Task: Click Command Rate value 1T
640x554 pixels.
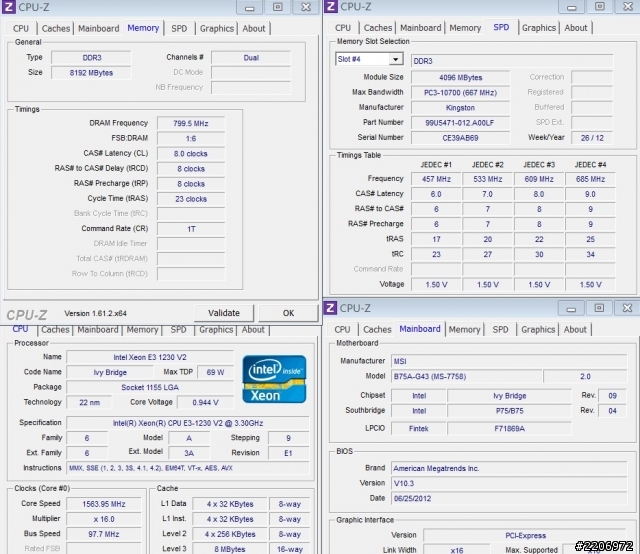Action: click(x=191, y=229)
